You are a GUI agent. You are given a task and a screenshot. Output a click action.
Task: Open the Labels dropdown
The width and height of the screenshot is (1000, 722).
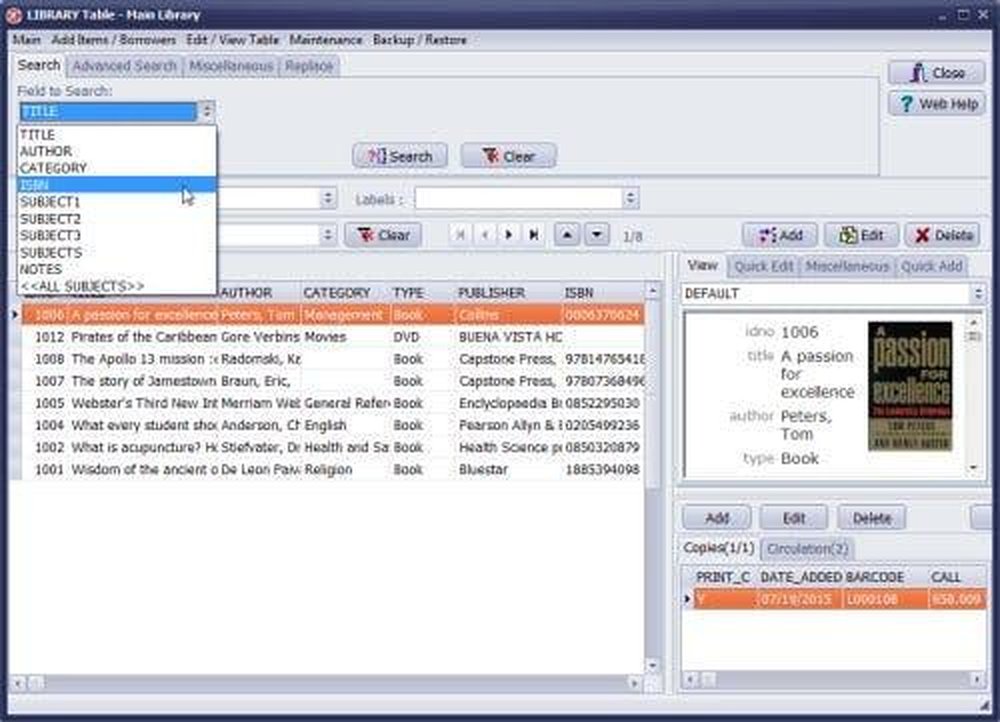[630, 198]
